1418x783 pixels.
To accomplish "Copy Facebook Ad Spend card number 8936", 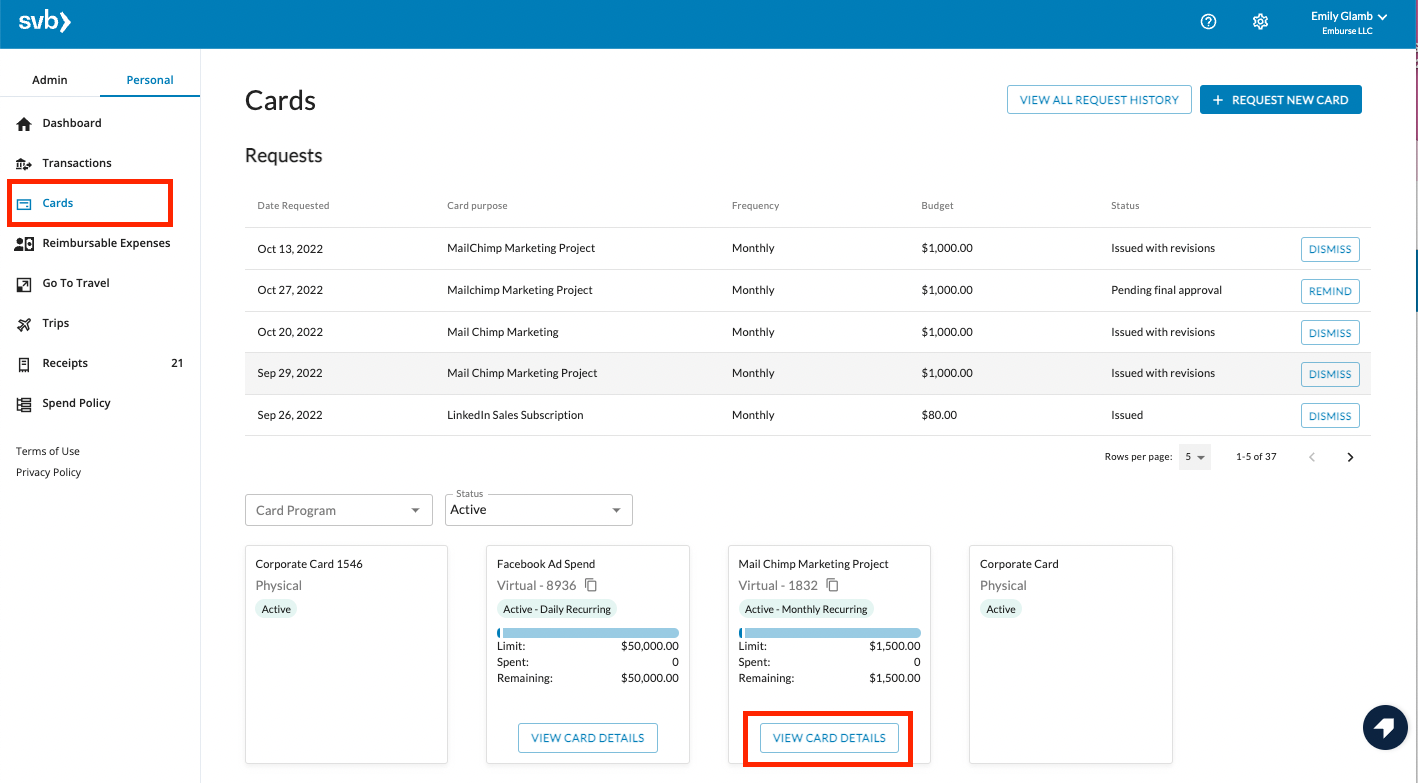I will point(591,585).
